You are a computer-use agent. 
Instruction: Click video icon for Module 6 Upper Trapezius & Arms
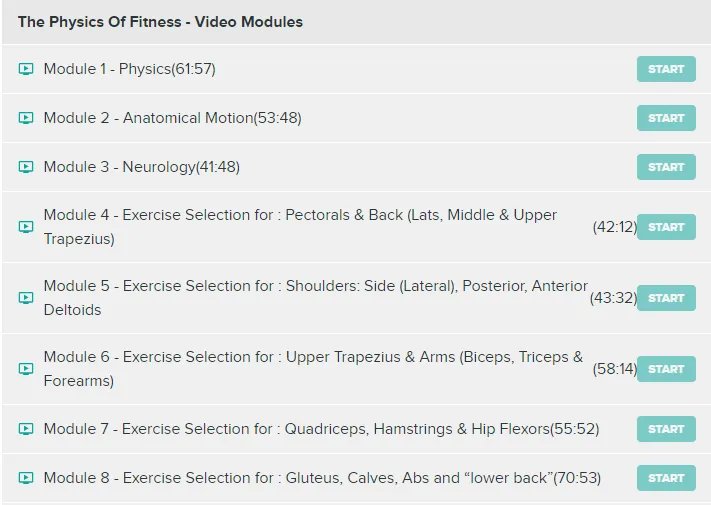[x=26, y=369]
